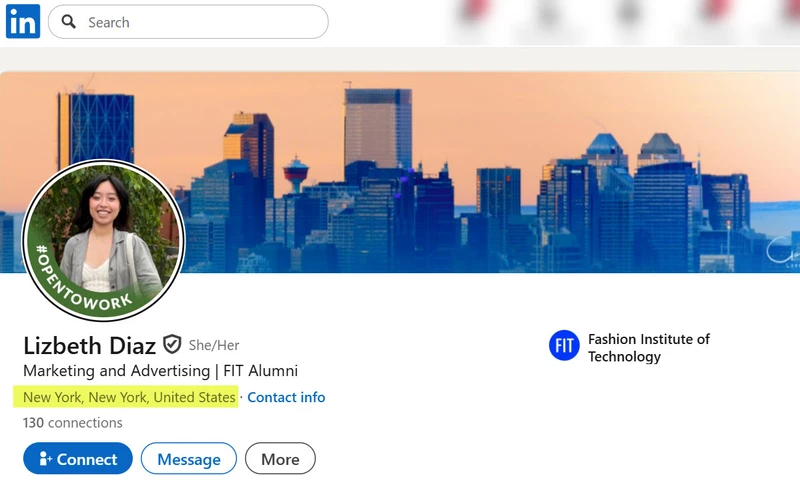Click the Message button
800x483 pixels.
point(189,459)
